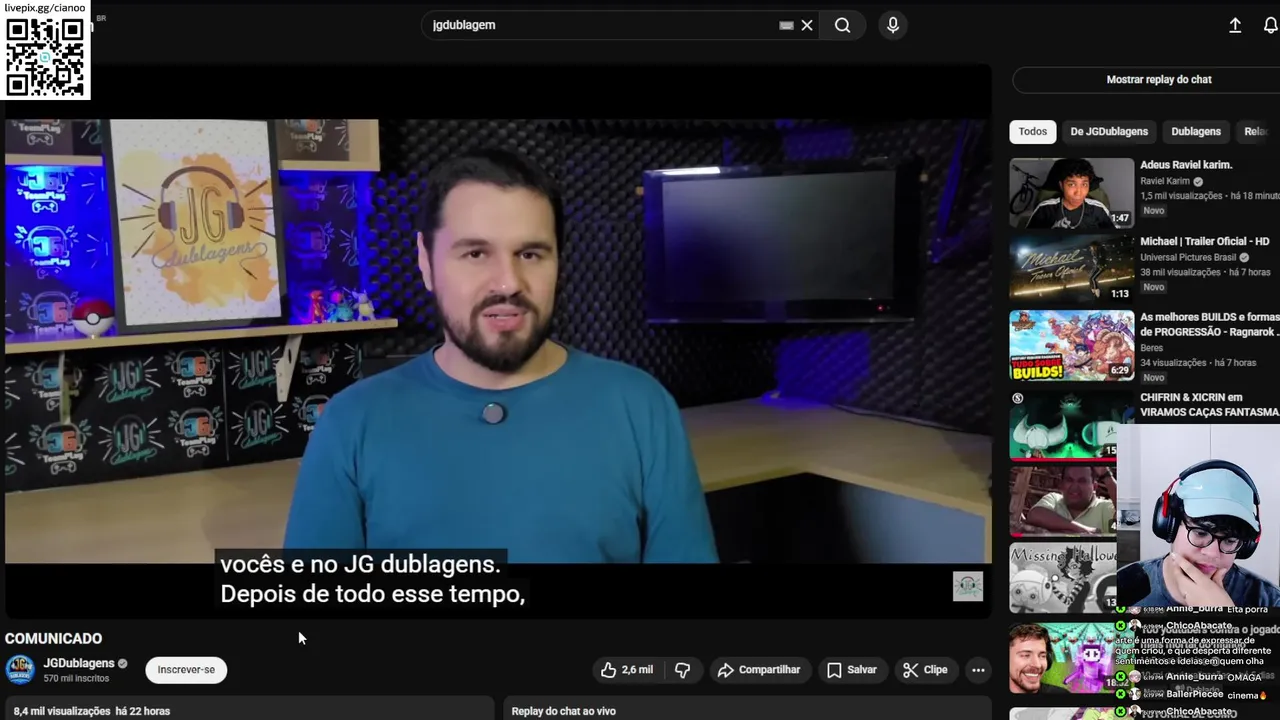Like the video (2,6 mil)
The image size is (1280, 720).
(627, 670)
